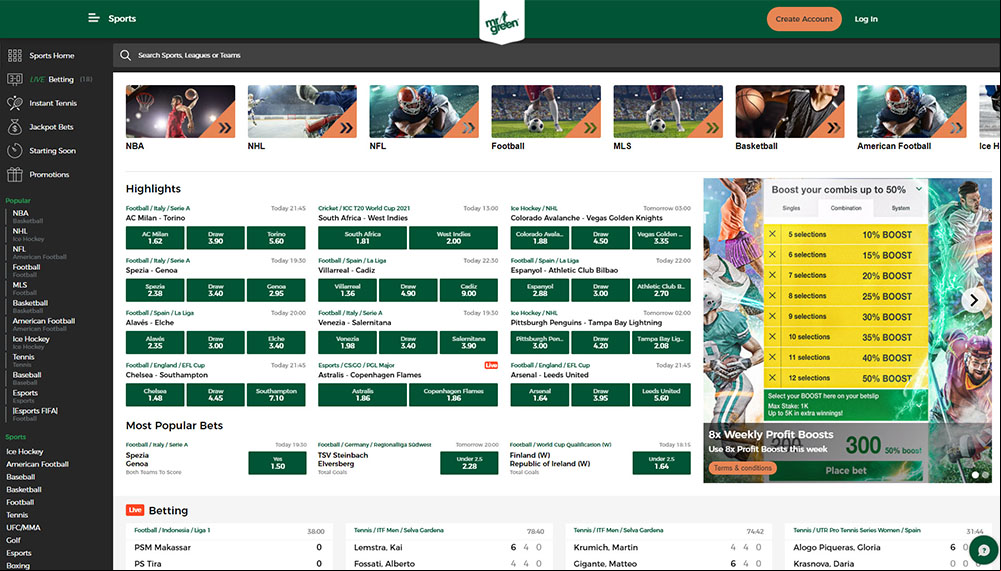Select Yes 1.50 for Spezia Genoa

click(277, 463)
